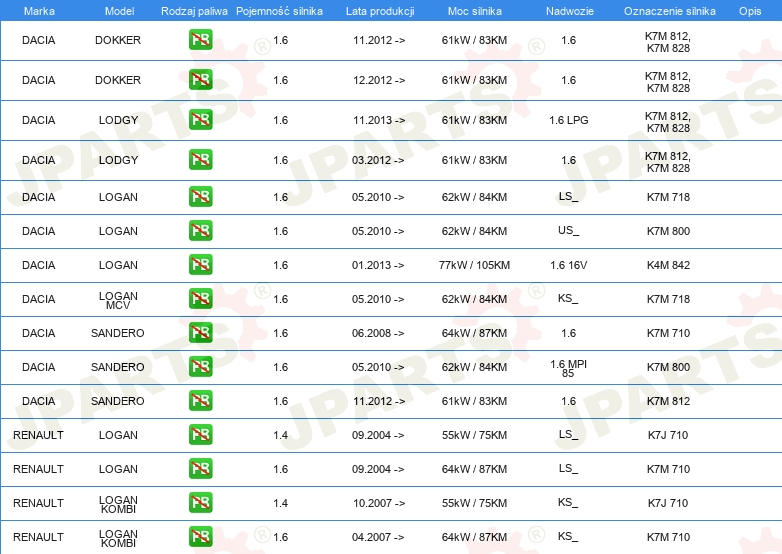
Task: Click the Rodzaj paliwa column header
Action: click(x=193, y=11)
